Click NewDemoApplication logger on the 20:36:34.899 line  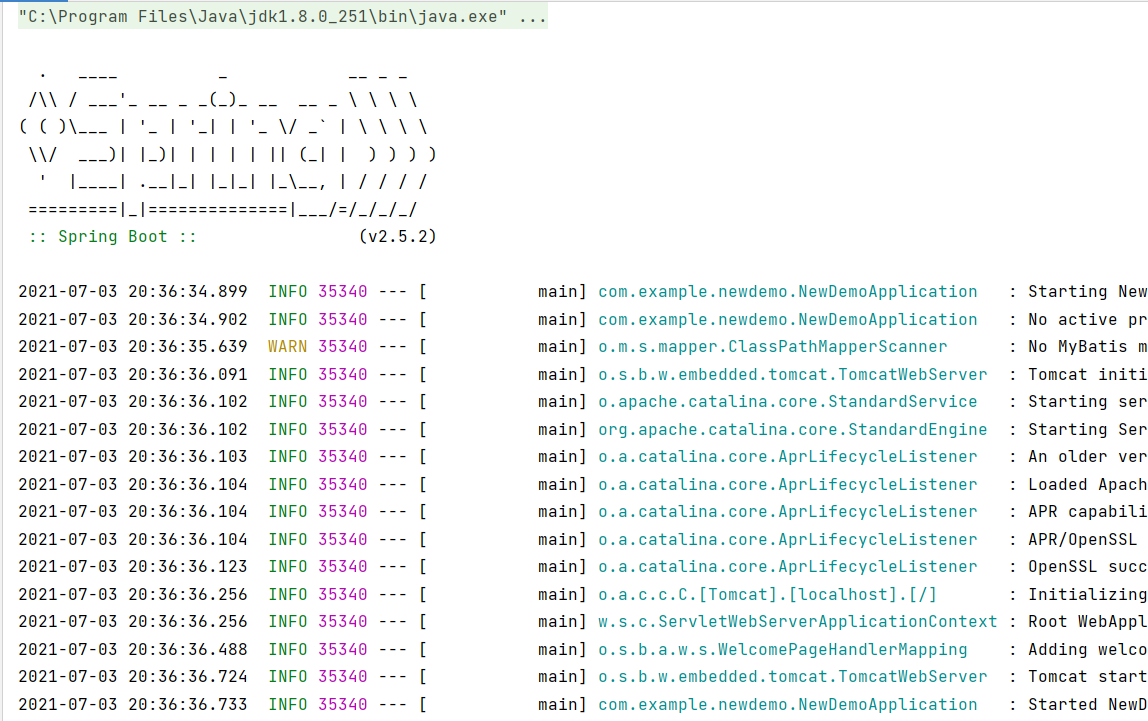pyautogui.click(x=787, y=291)
